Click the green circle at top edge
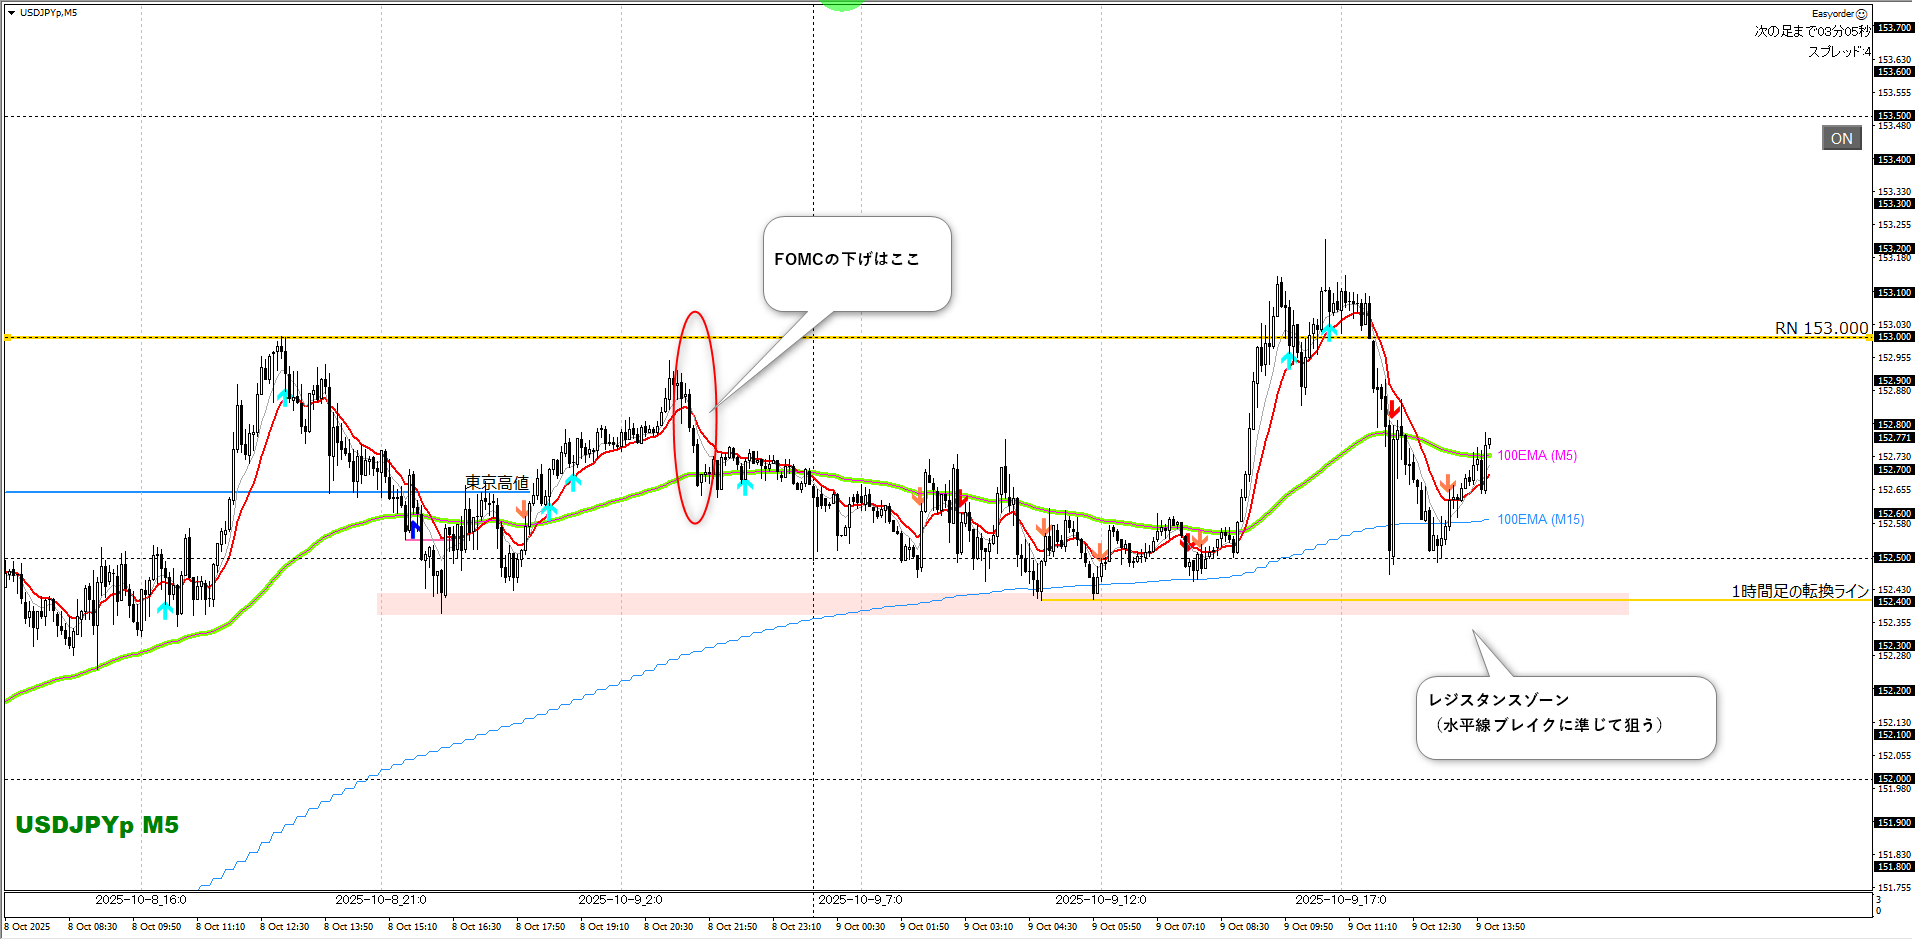This screenshot has height=940, width=1920. [842, 4]
